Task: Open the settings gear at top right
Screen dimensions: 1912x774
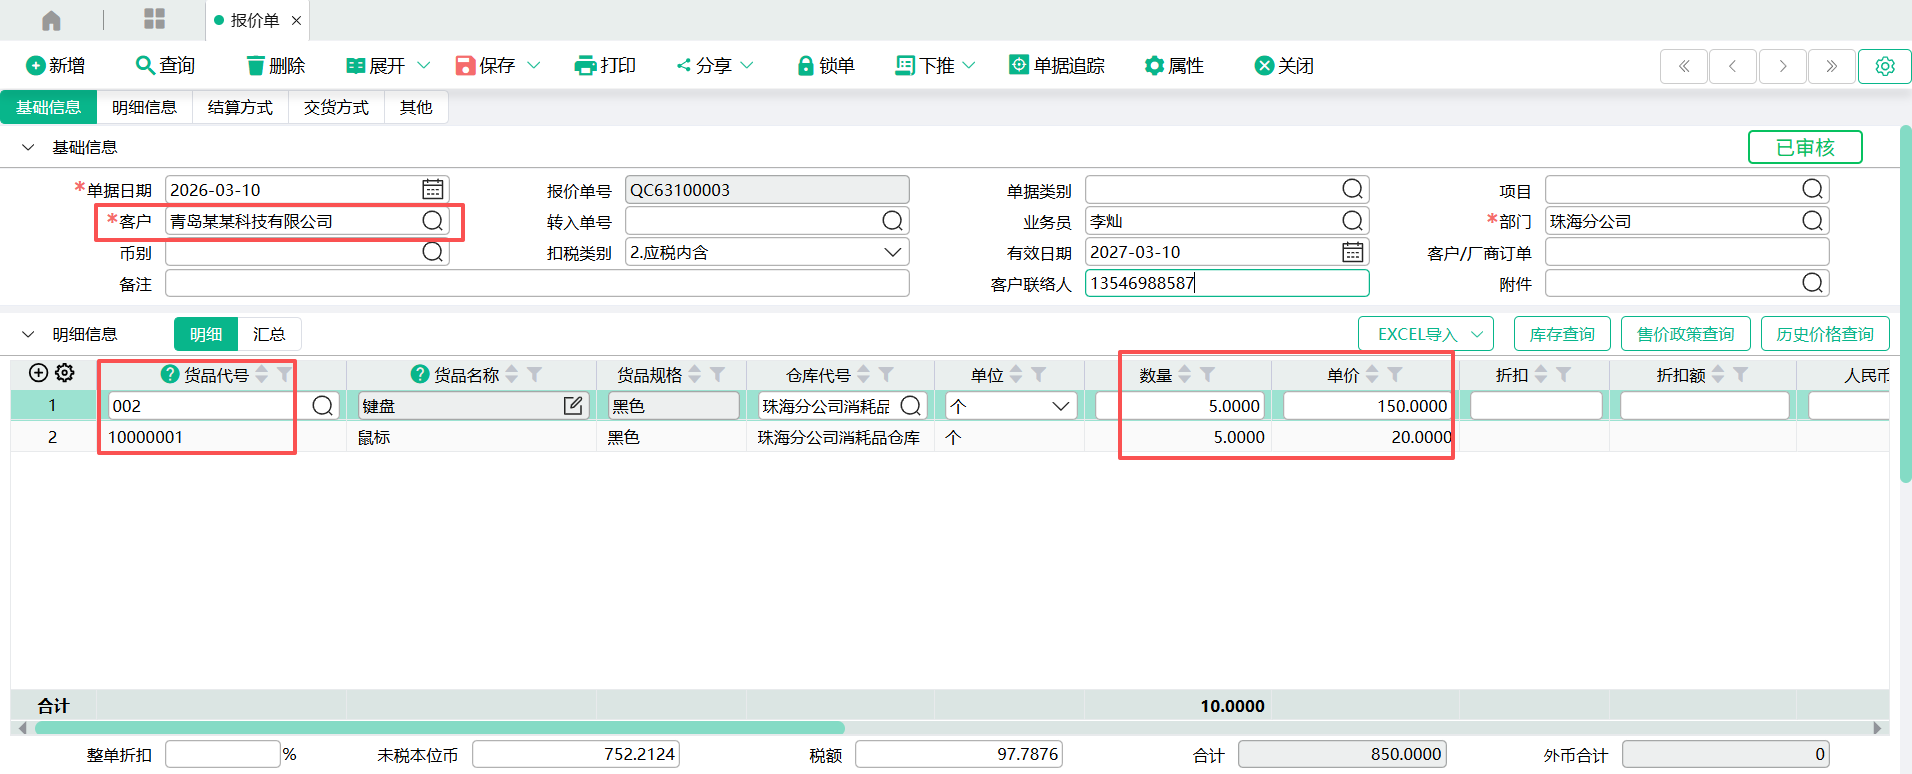Action: click(x=1884, y=66)
